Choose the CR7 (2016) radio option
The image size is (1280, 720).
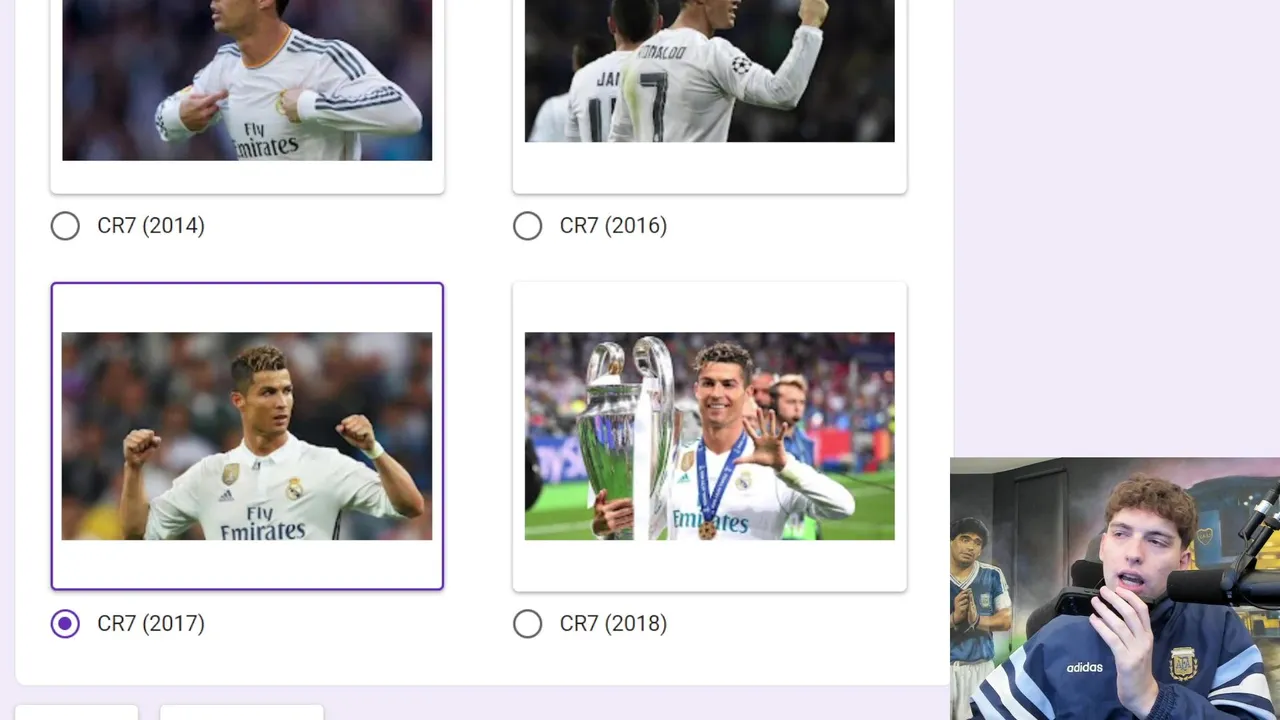[527, 226]
